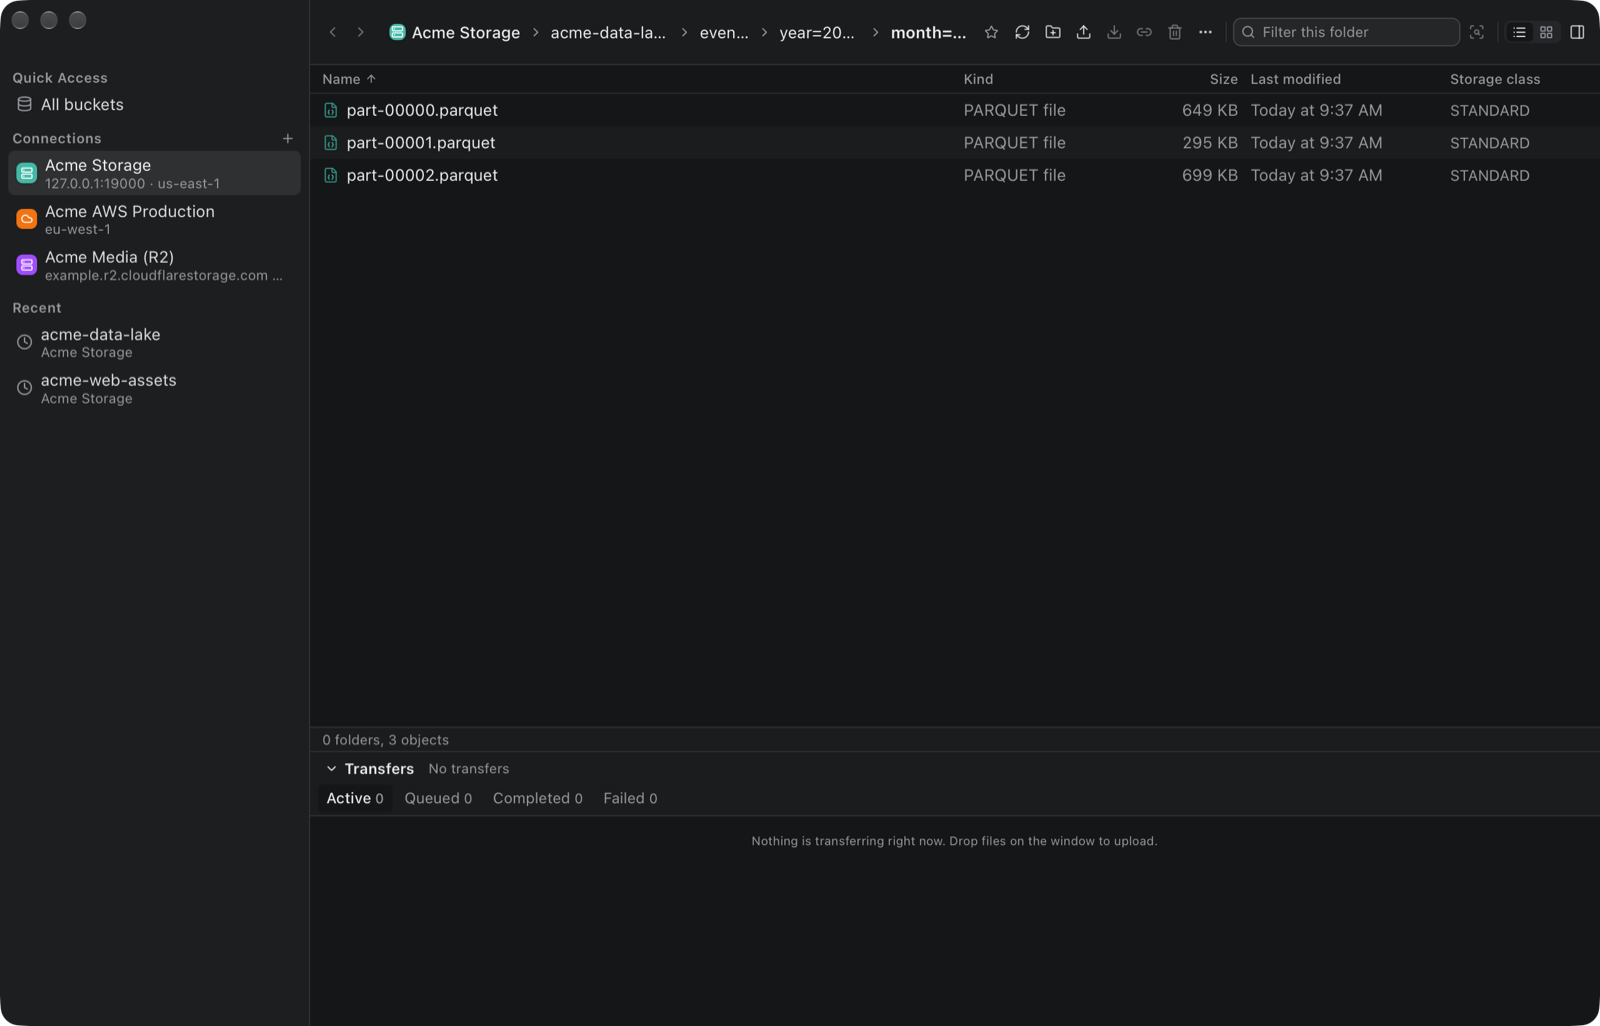Toggle the inspector side panel
This screenshot has height=1026, width=1600.
[x=1577, y=32]
